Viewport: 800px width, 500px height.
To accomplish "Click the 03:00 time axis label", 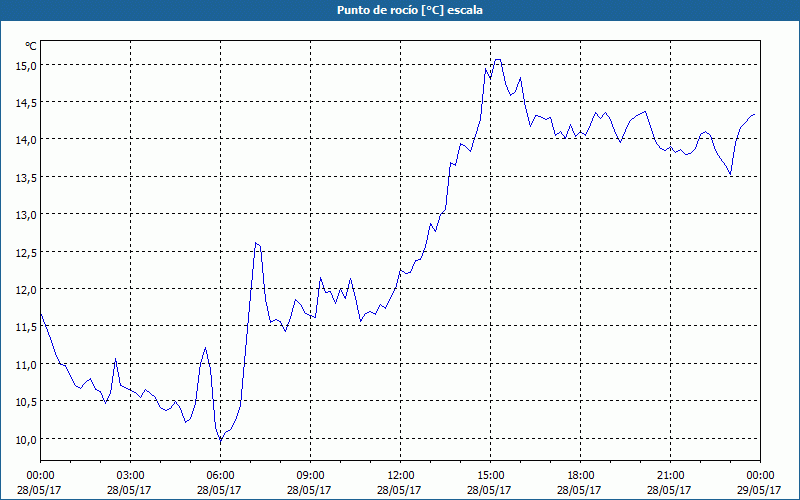I will (x=131, y=476).
